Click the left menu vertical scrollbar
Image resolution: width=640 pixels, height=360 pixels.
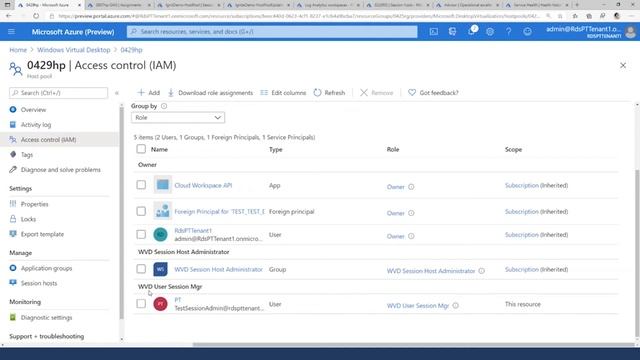[x=121, y=212]
